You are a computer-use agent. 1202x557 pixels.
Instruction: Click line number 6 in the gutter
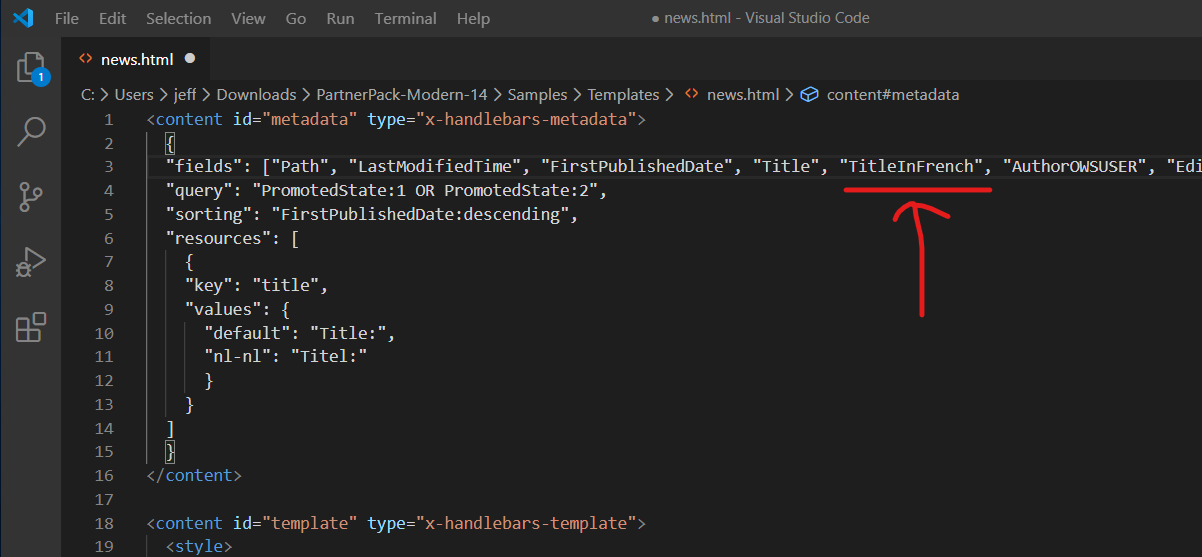(108, 238)
